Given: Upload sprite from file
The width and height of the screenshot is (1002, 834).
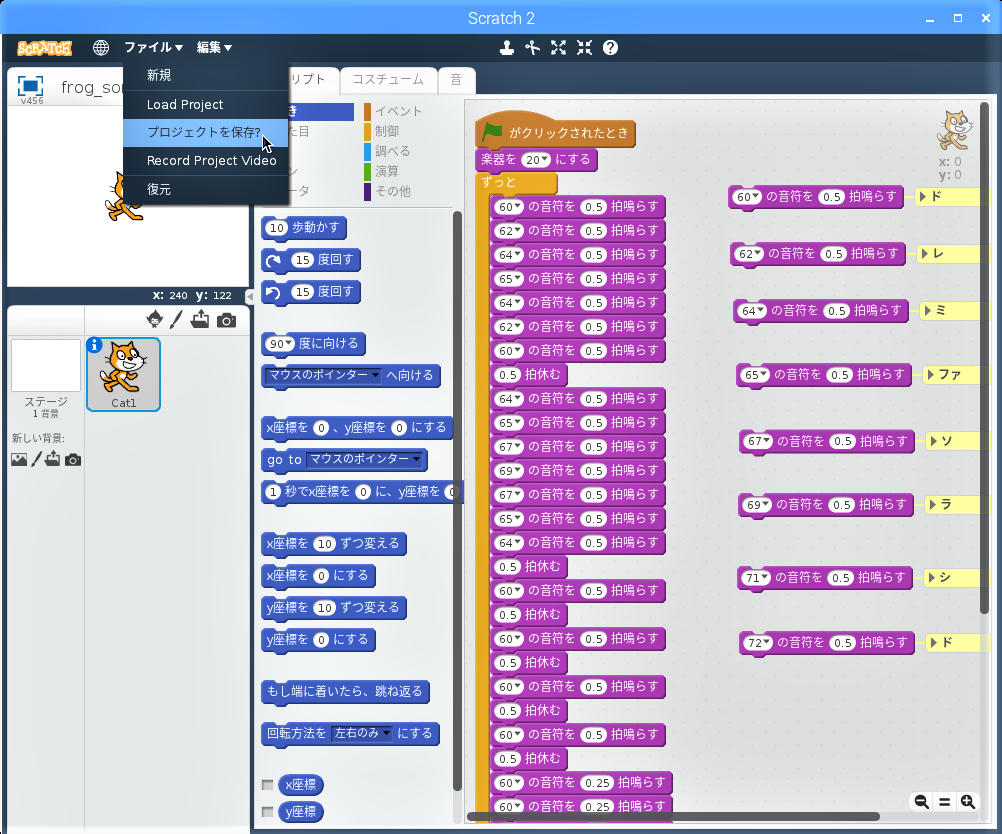Looking at the screenshot, I should coord(200,319).
